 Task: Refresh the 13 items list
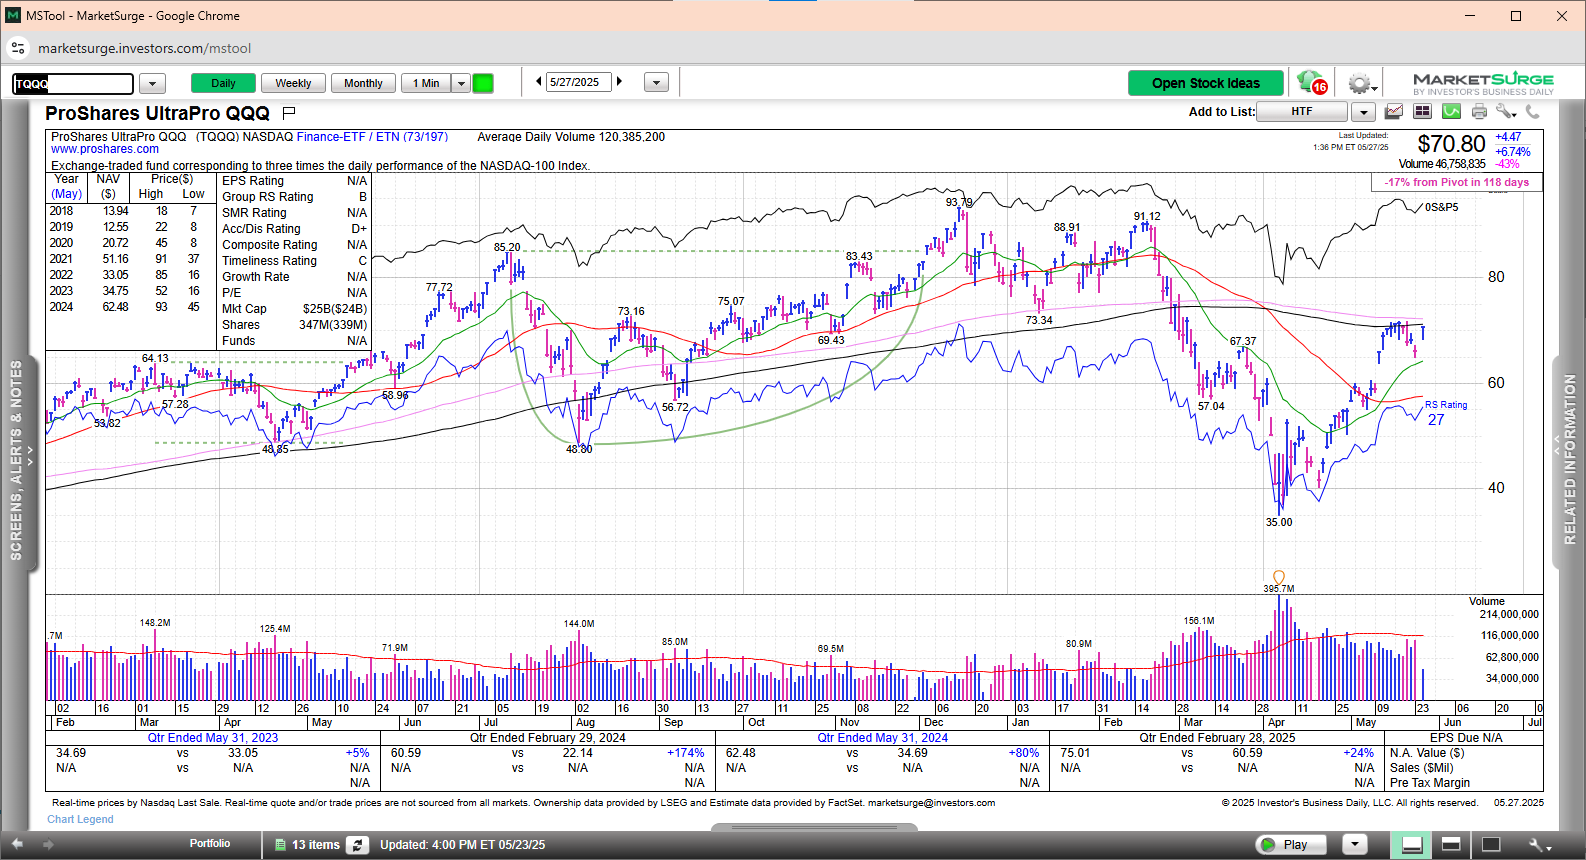357,845
